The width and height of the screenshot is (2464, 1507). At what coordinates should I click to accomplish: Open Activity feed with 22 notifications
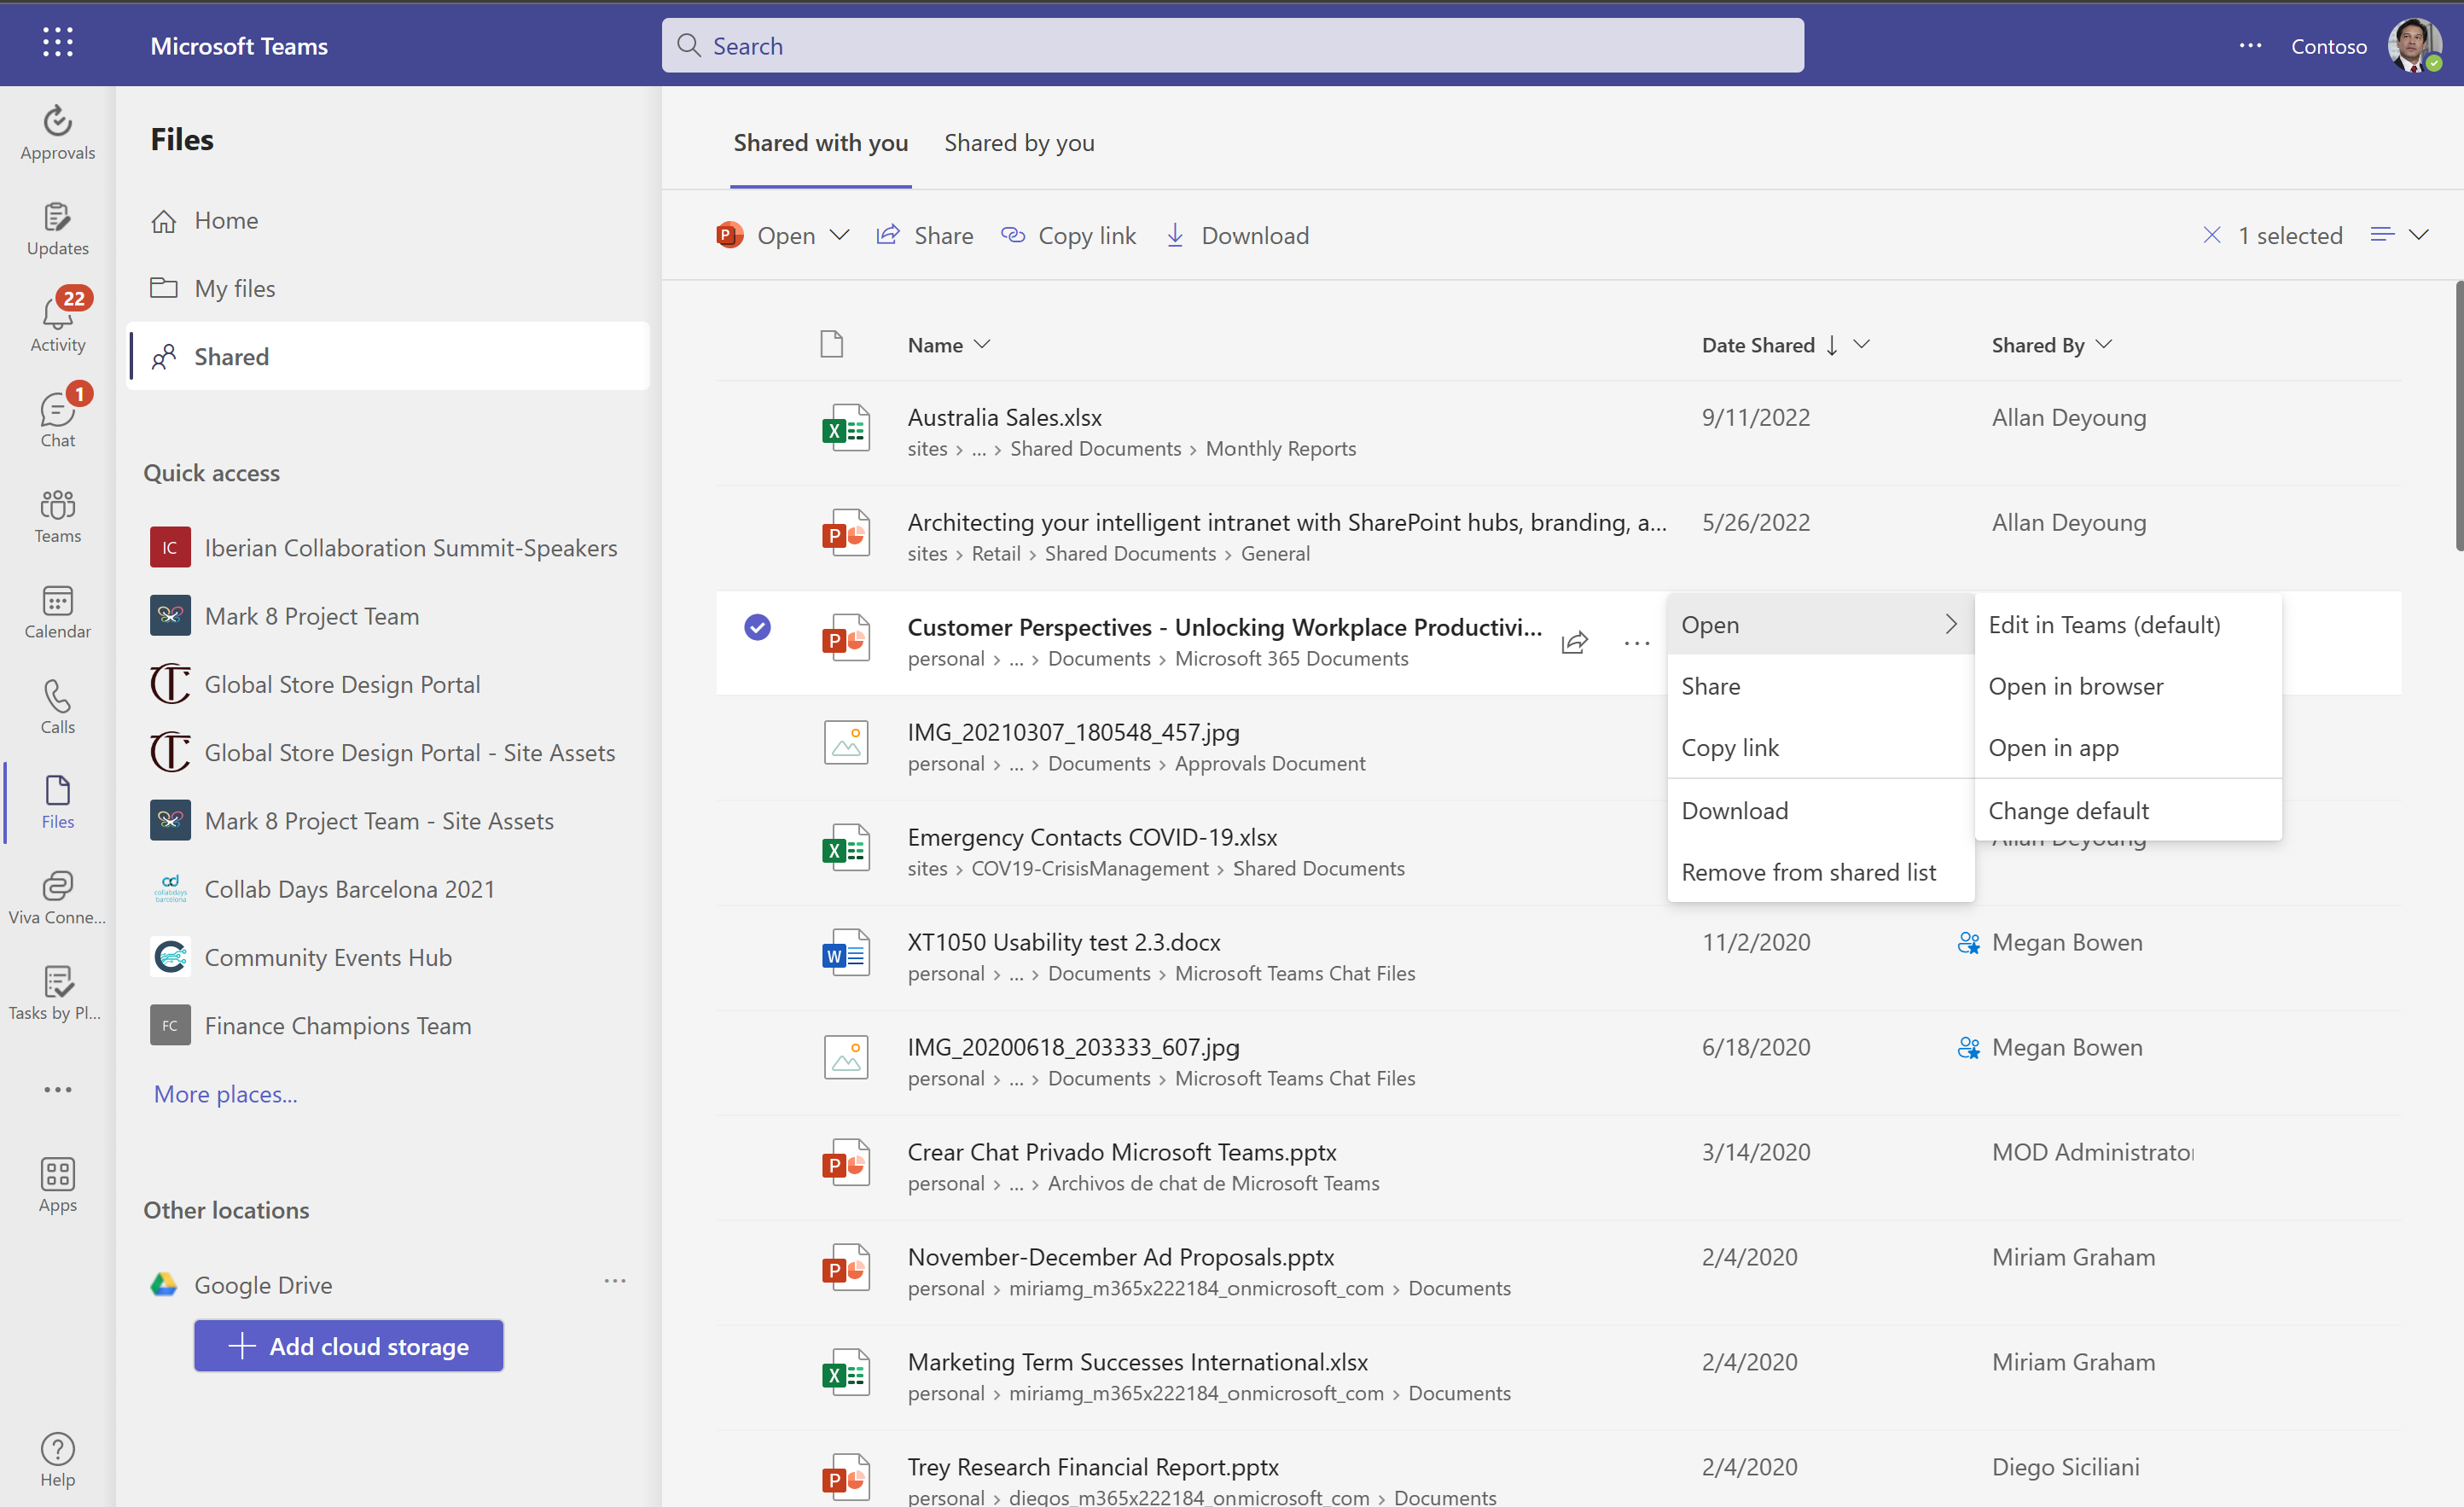click(57, 322)
